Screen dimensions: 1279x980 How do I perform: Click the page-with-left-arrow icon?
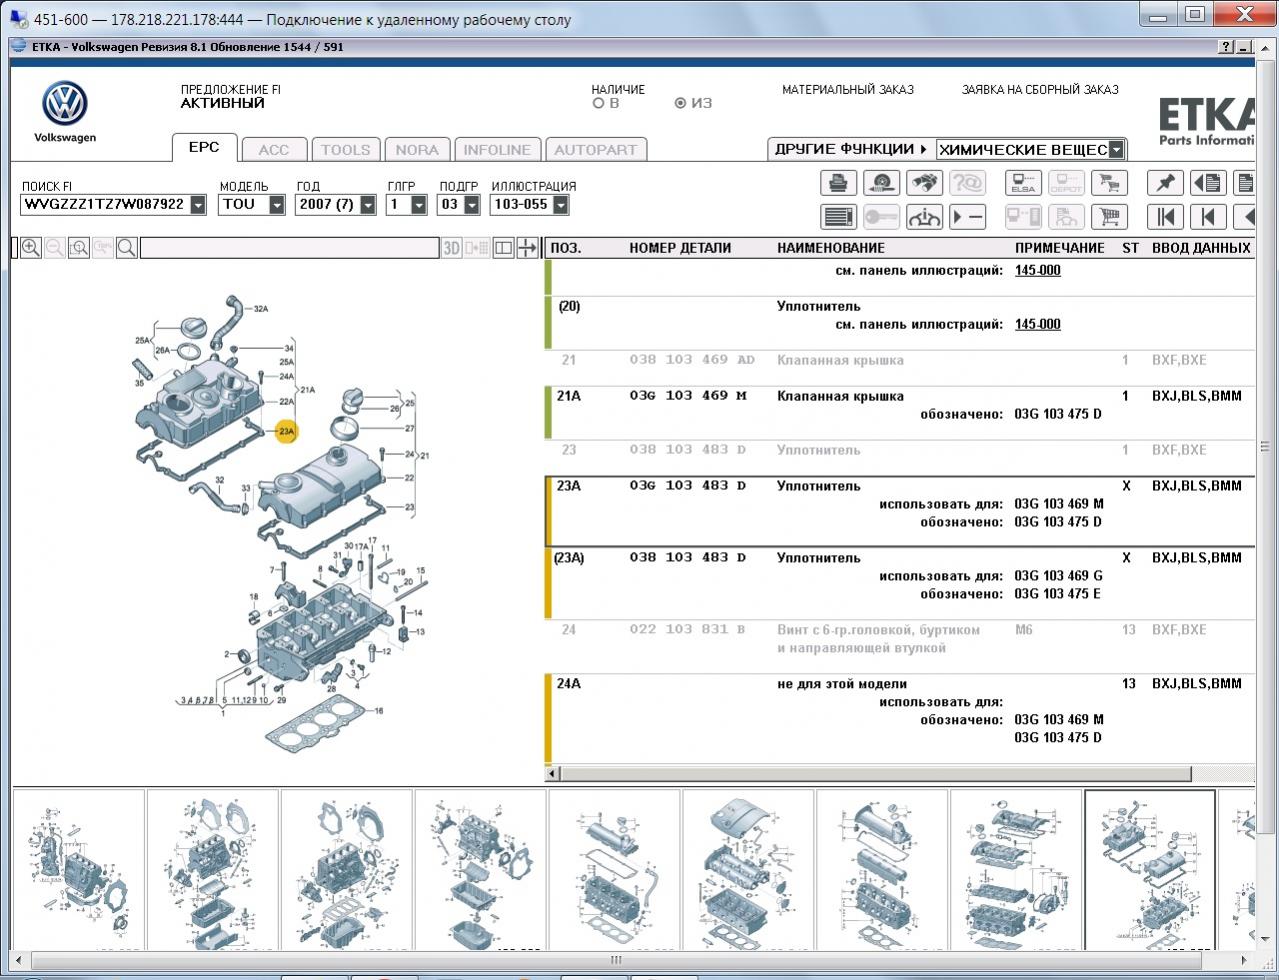click(1207, 183)
